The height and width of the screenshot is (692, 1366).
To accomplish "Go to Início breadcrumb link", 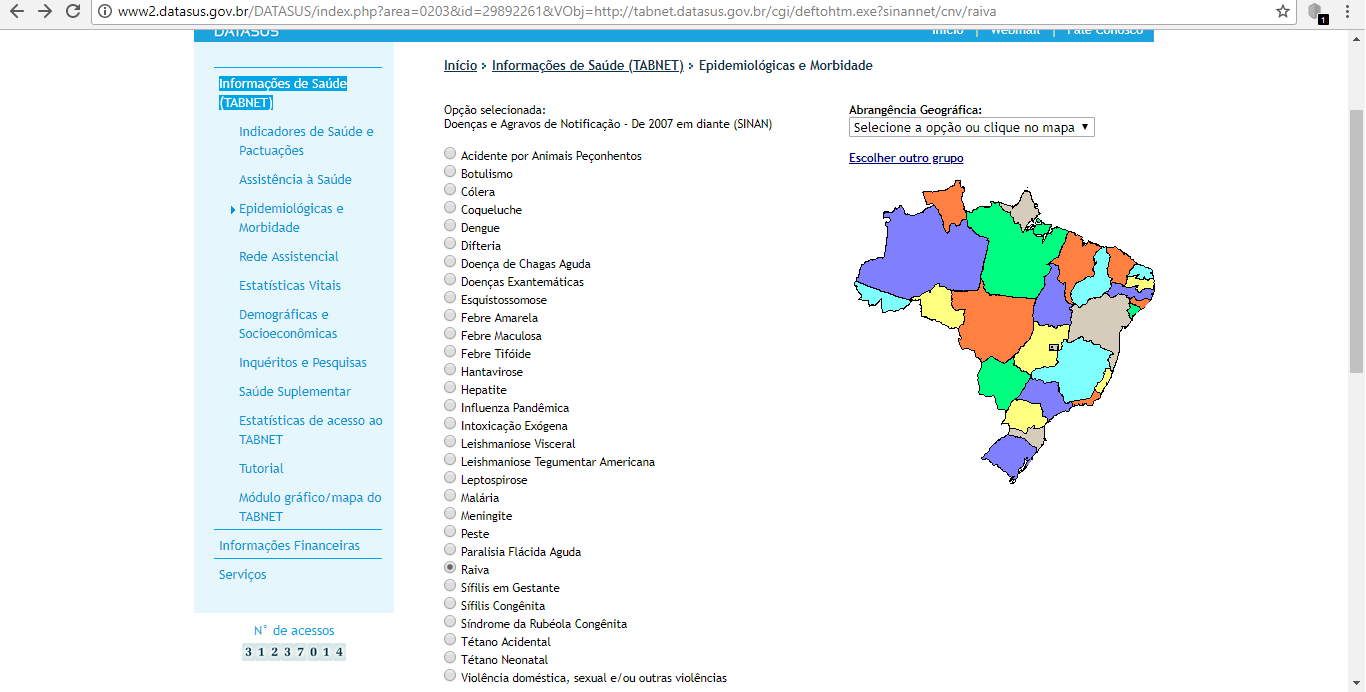I will click(460, 66).
